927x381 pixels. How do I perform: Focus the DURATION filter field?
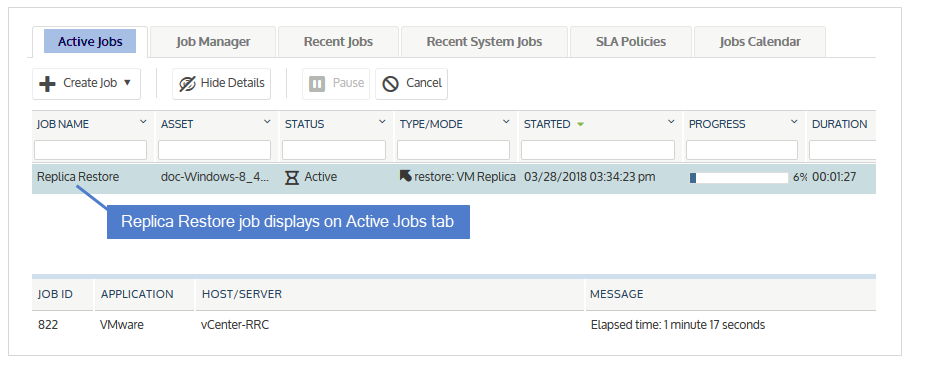[842, 150]
